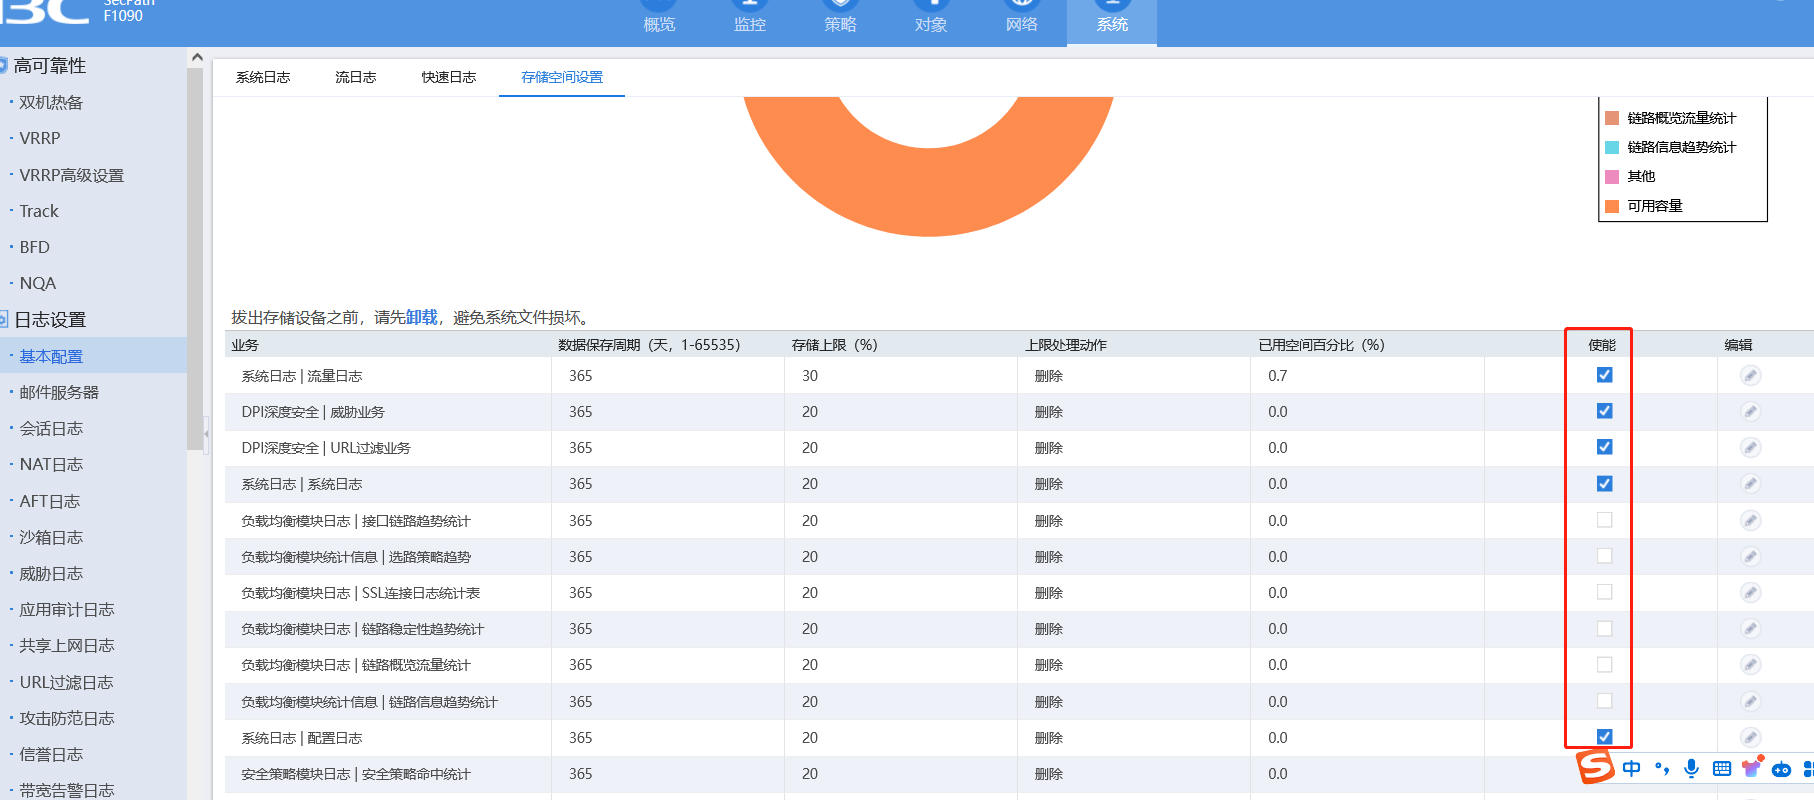Screen dimensions: 1814x800
Task: Uncheck enable box for DPI深度安全 | URL过滤业务
Action: coord(1604,447)
